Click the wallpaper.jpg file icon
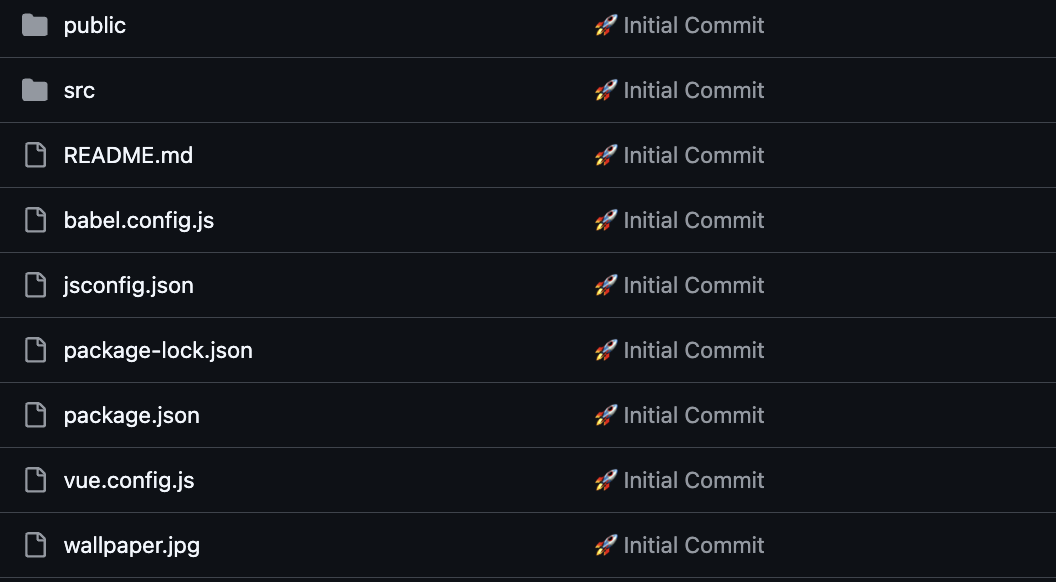The width and height of the screenshot is (1056, 582). 35,545
